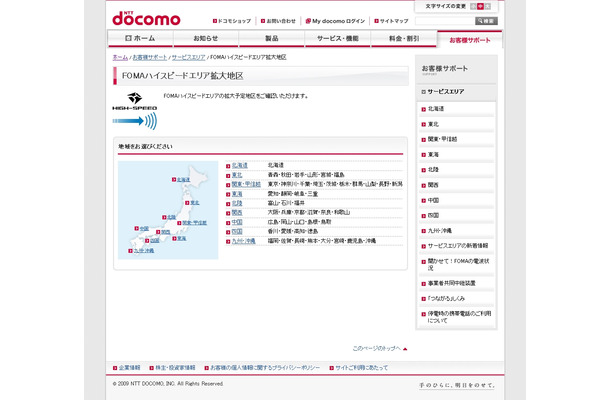This screenshot has height=400, width=610.
Task: Open 東海 in the right sidebar
Action: [433, 155]
